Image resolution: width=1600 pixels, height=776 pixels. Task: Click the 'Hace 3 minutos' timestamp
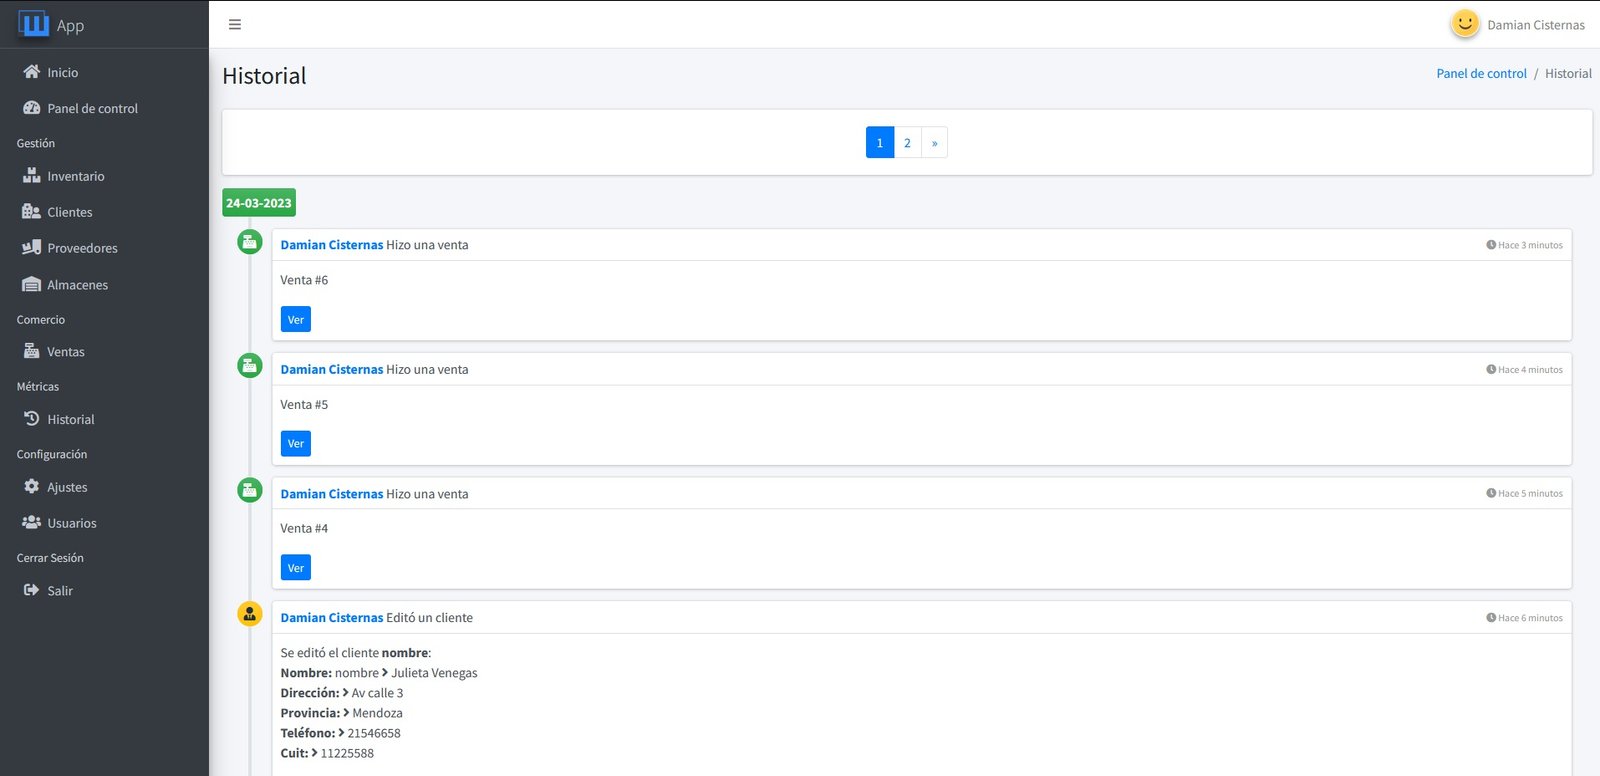point(1530,245)
